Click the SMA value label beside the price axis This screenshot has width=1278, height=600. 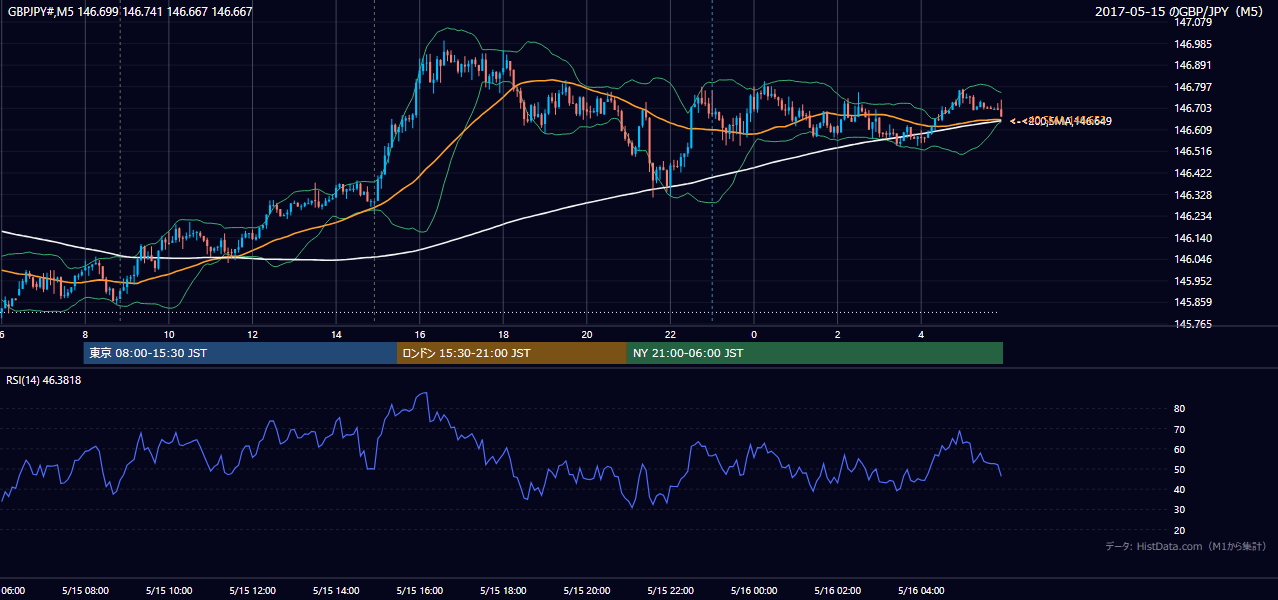click(1060, 121)
